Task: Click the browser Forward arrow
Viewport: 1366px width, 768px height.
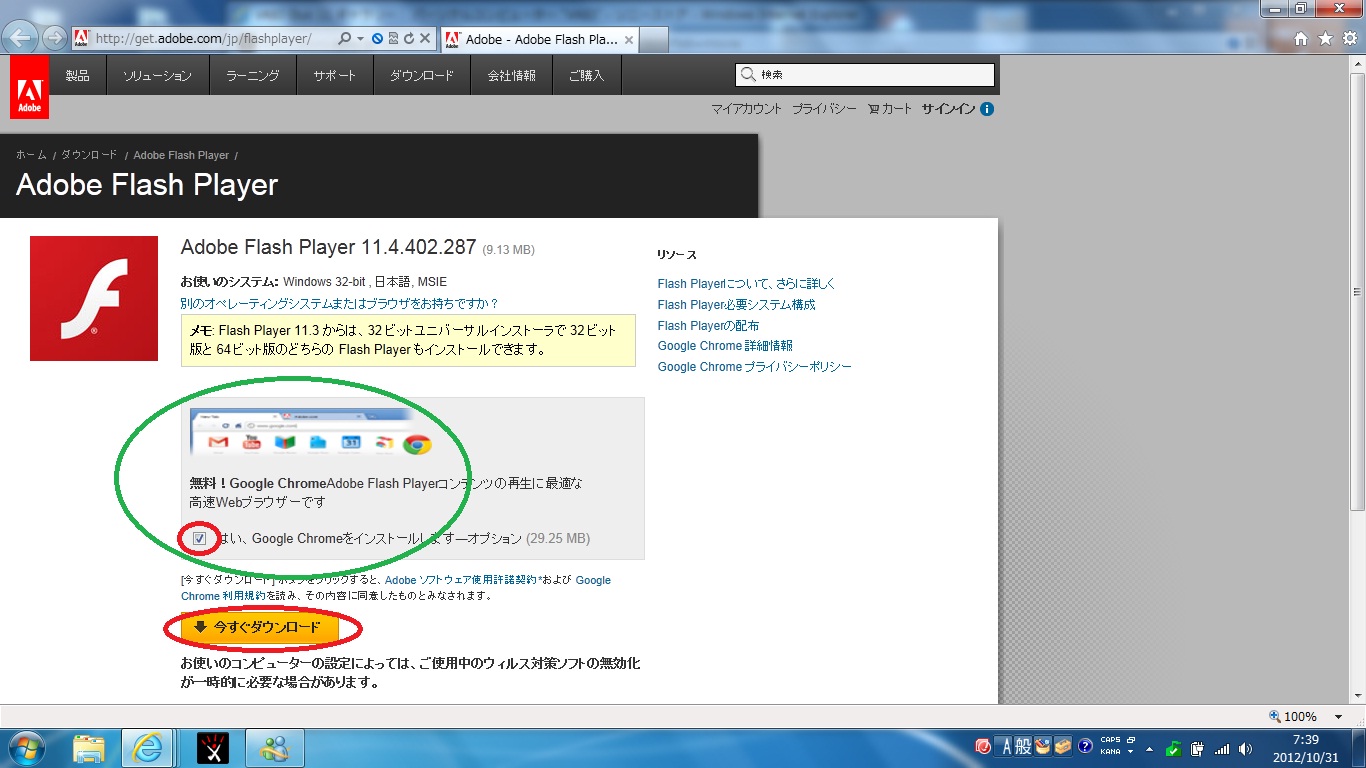Action: click(54, 38)
